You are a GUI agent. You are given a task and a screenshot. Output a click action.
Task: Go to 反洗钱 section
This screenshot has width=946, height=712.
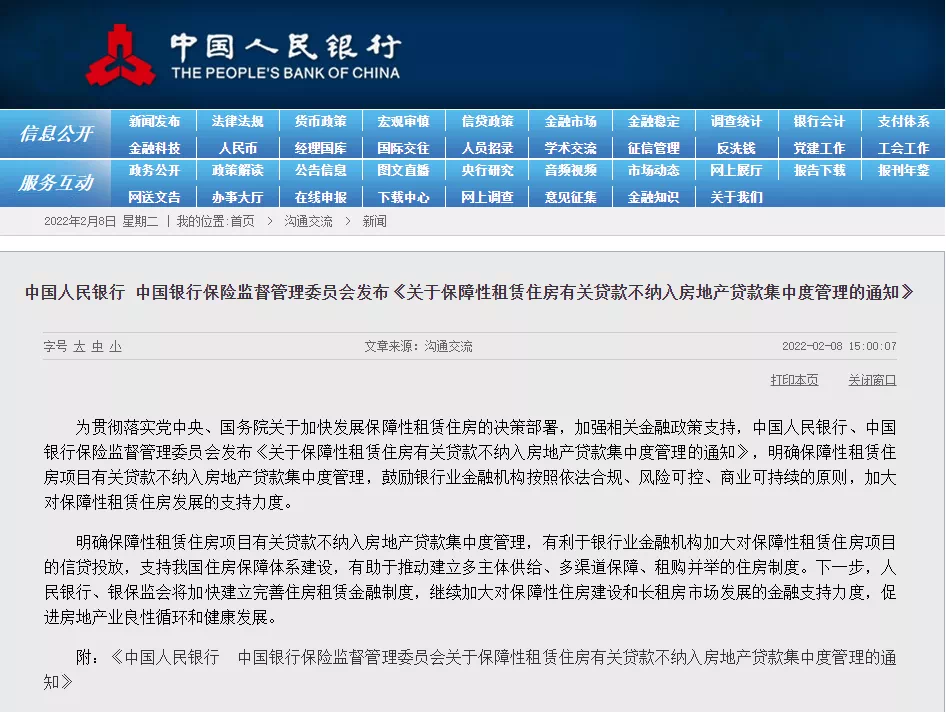(736, 148)
